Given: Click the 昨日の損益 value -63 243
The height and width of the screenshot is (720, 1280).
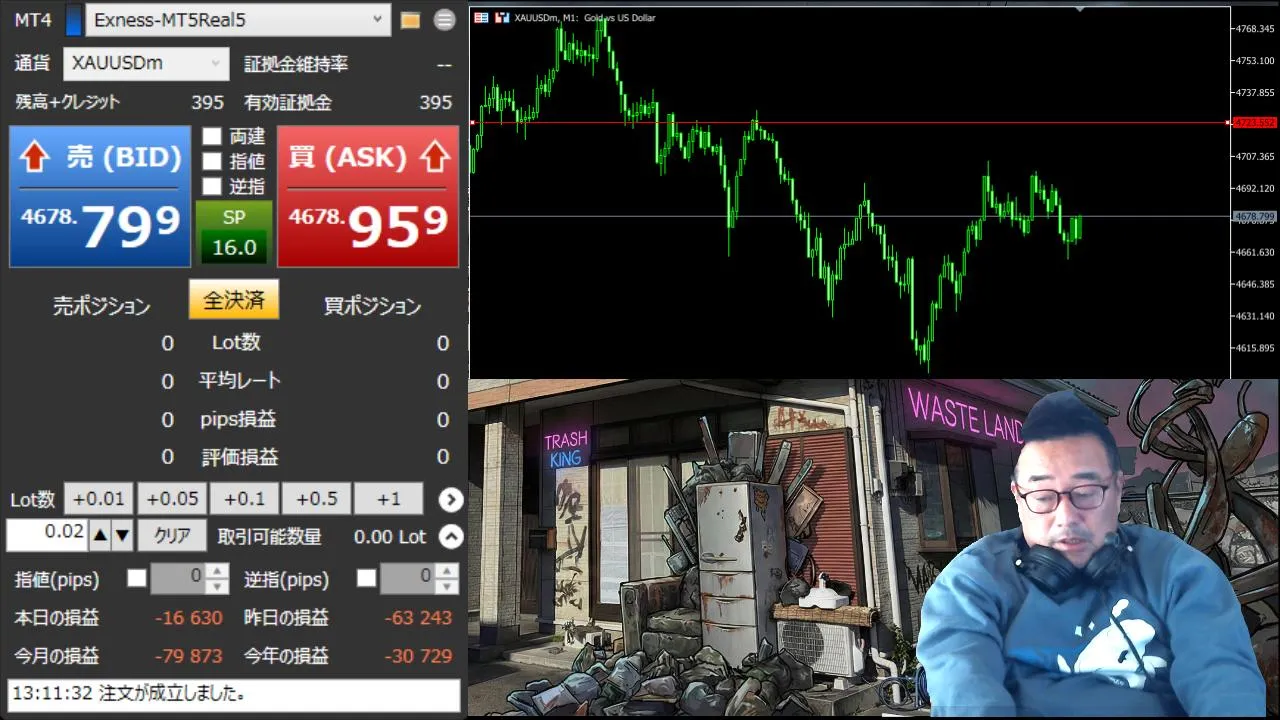Looking at the screenshot, I should click(418, 618).
